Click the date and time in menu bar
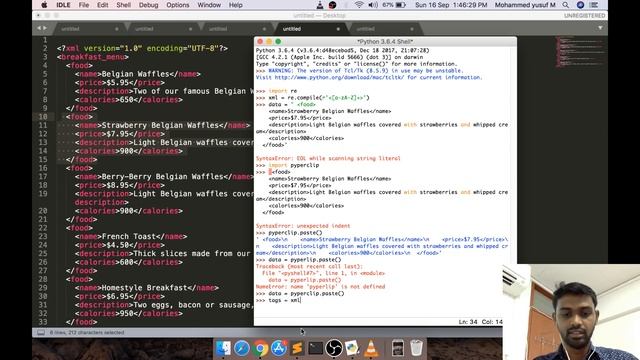This screenshot has width=640, height=360. point(451,5)
